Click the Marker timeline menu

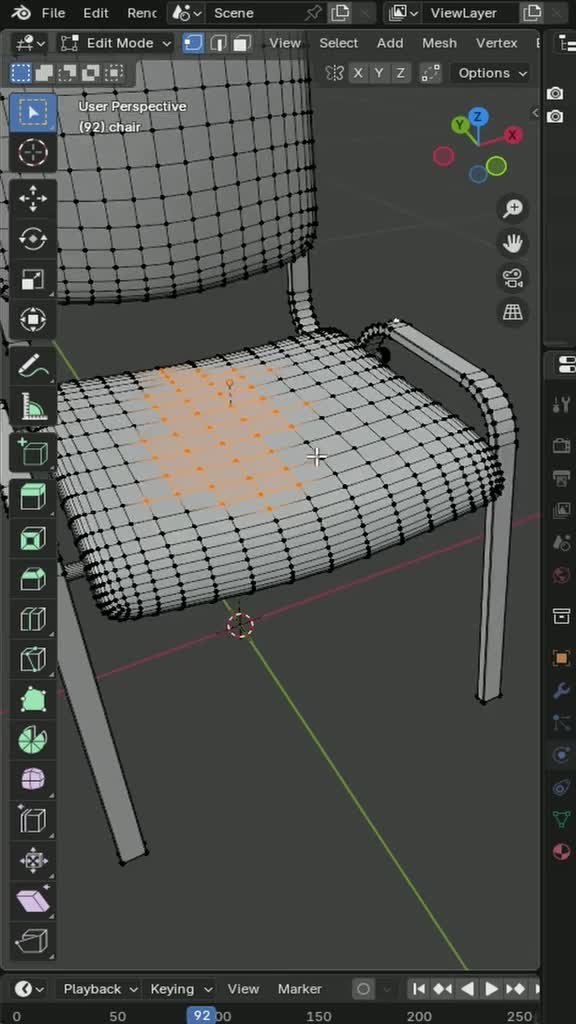point(300,989)
